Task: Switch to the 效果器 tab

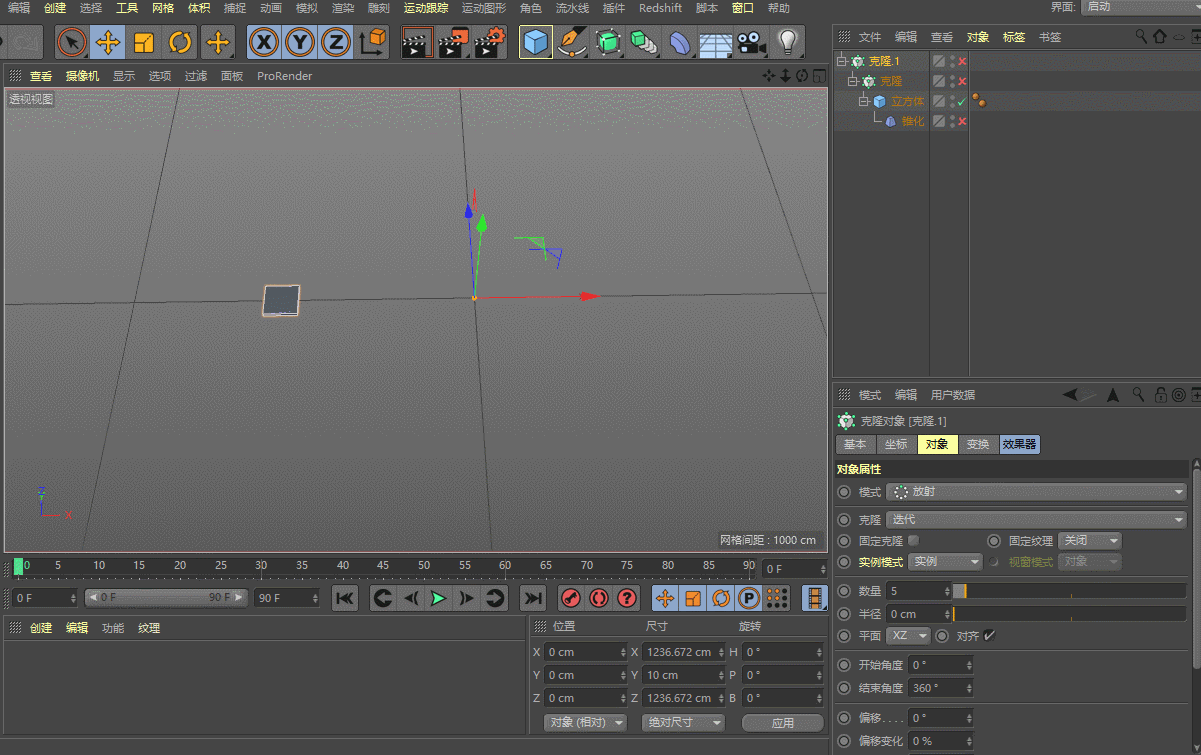Action: tap(1019, 444)
